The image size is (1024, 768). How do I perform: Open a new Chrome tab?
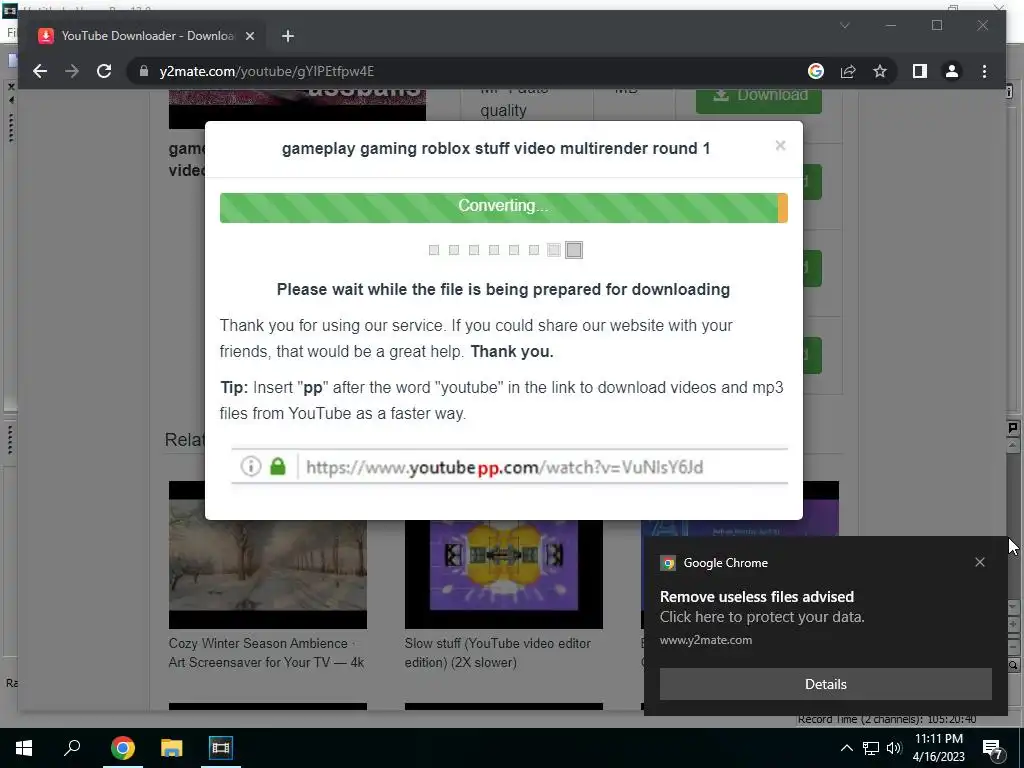tap(287, 36)
